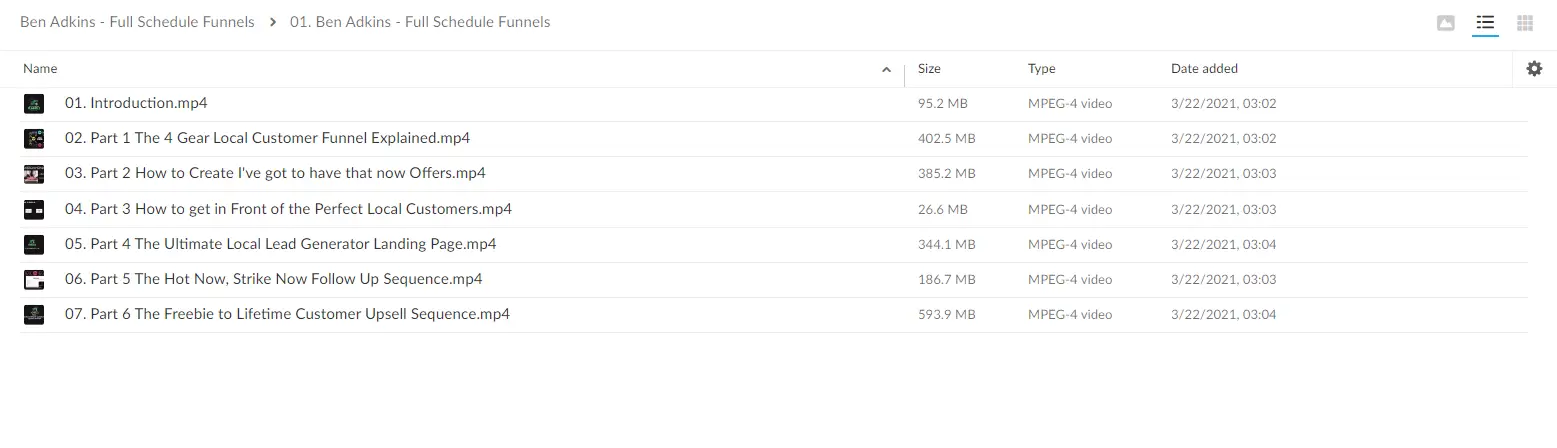Image resolution: width=1557 pixels, height=448 pixels.
Task: Sort files by Date added column
Action: (1204, 69)
